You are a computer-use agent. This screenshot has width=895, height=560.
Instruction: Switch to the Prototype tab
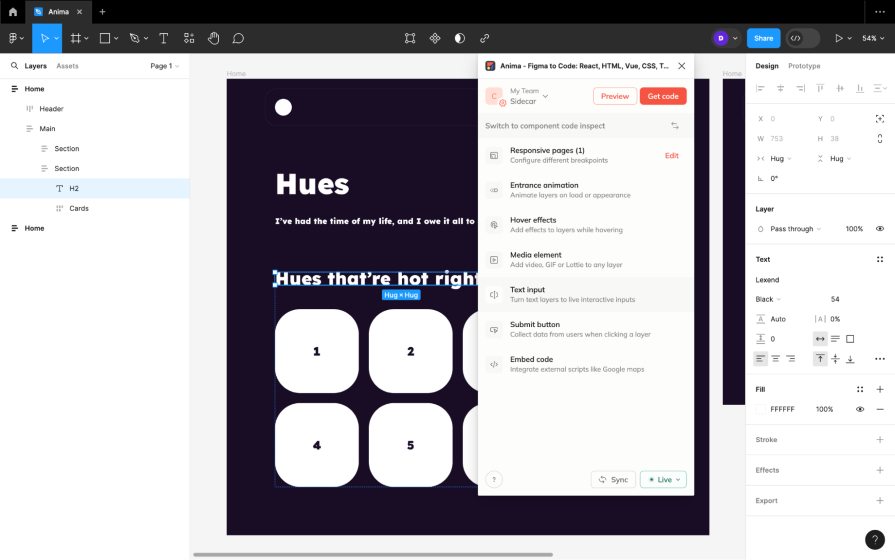click(x=804, y=66)
